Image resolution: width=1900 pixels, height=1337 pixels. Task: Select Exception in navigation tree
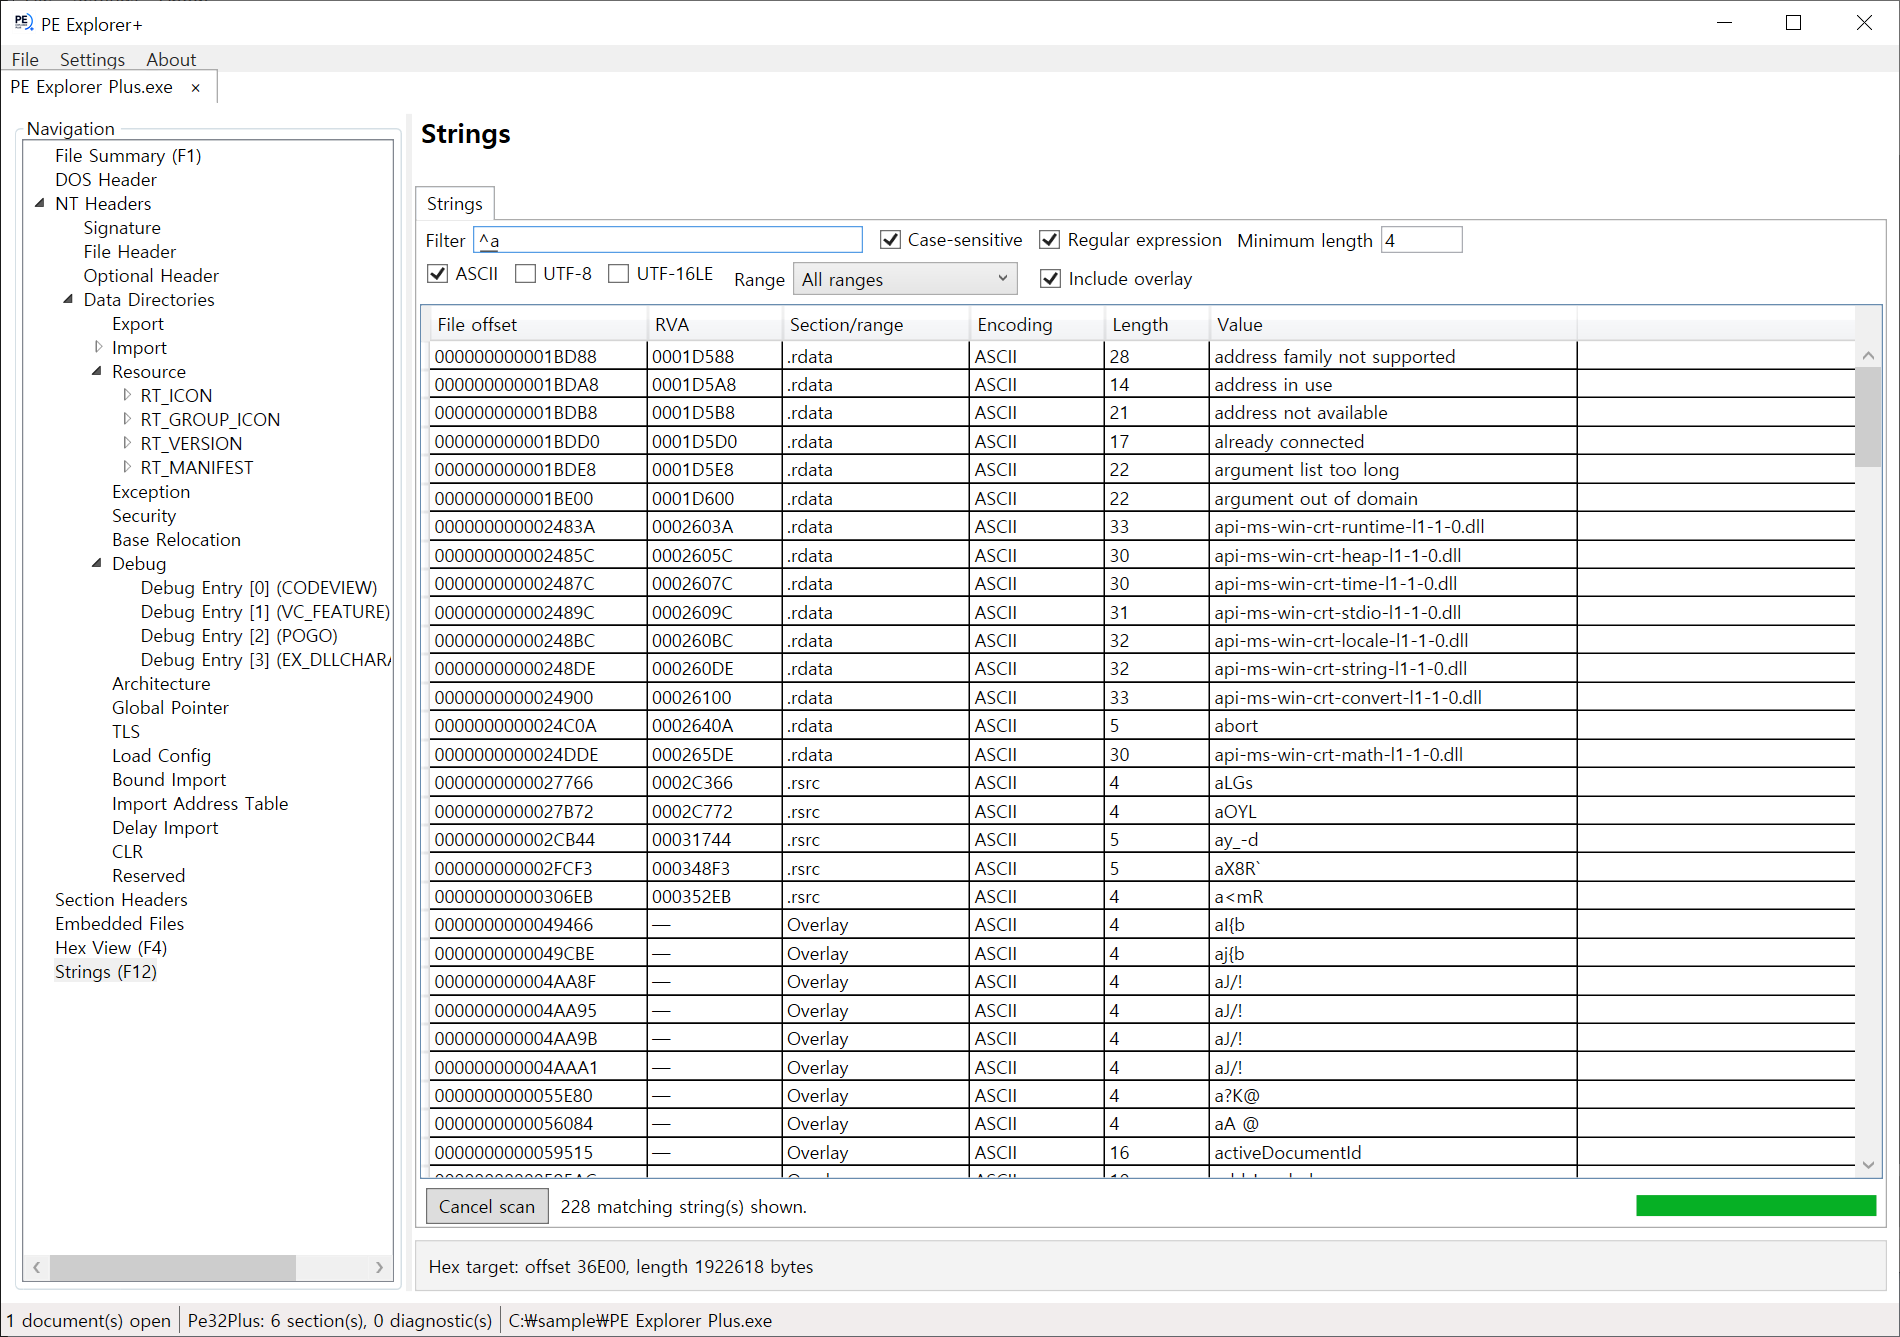pyautogui.click(x=151, y=492)
